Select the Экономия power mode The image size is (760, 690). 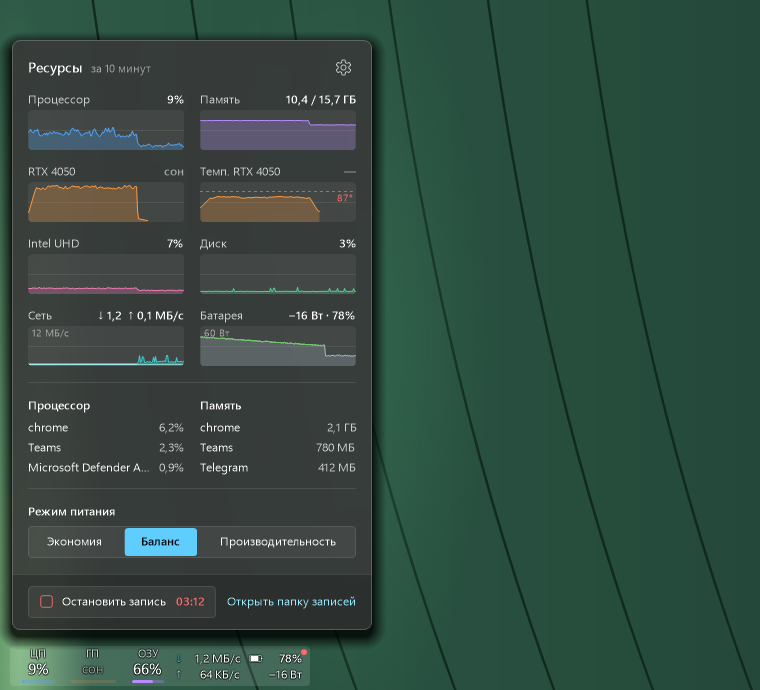74,542
